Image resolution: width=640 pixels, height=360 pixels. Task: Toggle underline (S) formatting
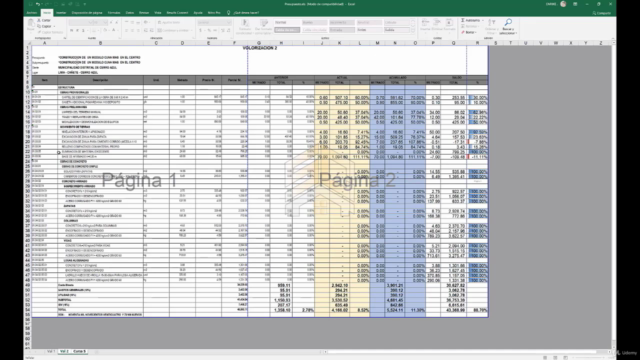point(83,31)
